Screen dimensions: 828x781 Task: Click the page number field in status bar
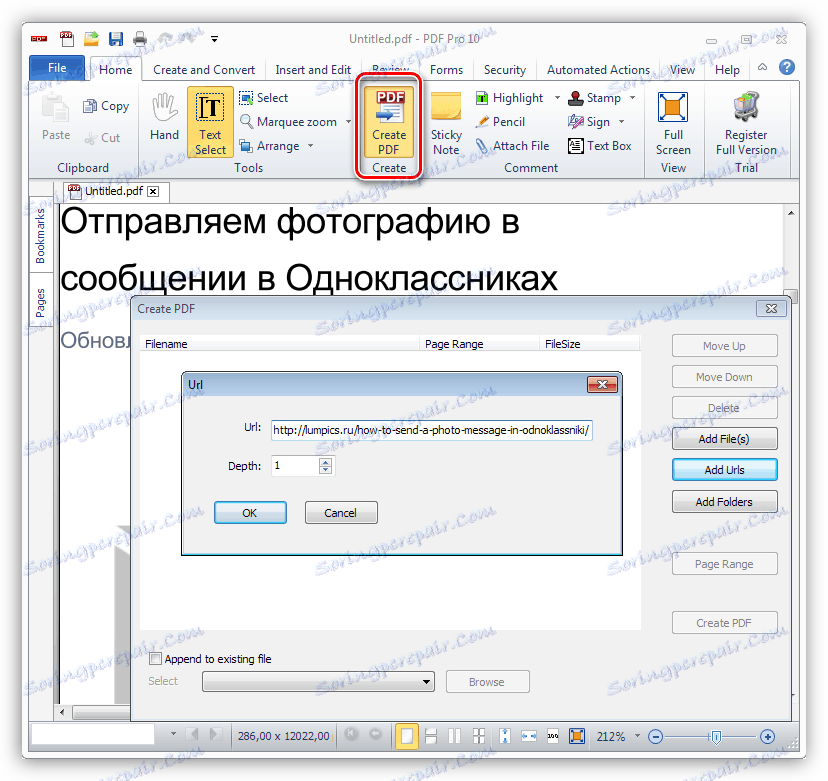pyautogui.click(x=92, y=735)
